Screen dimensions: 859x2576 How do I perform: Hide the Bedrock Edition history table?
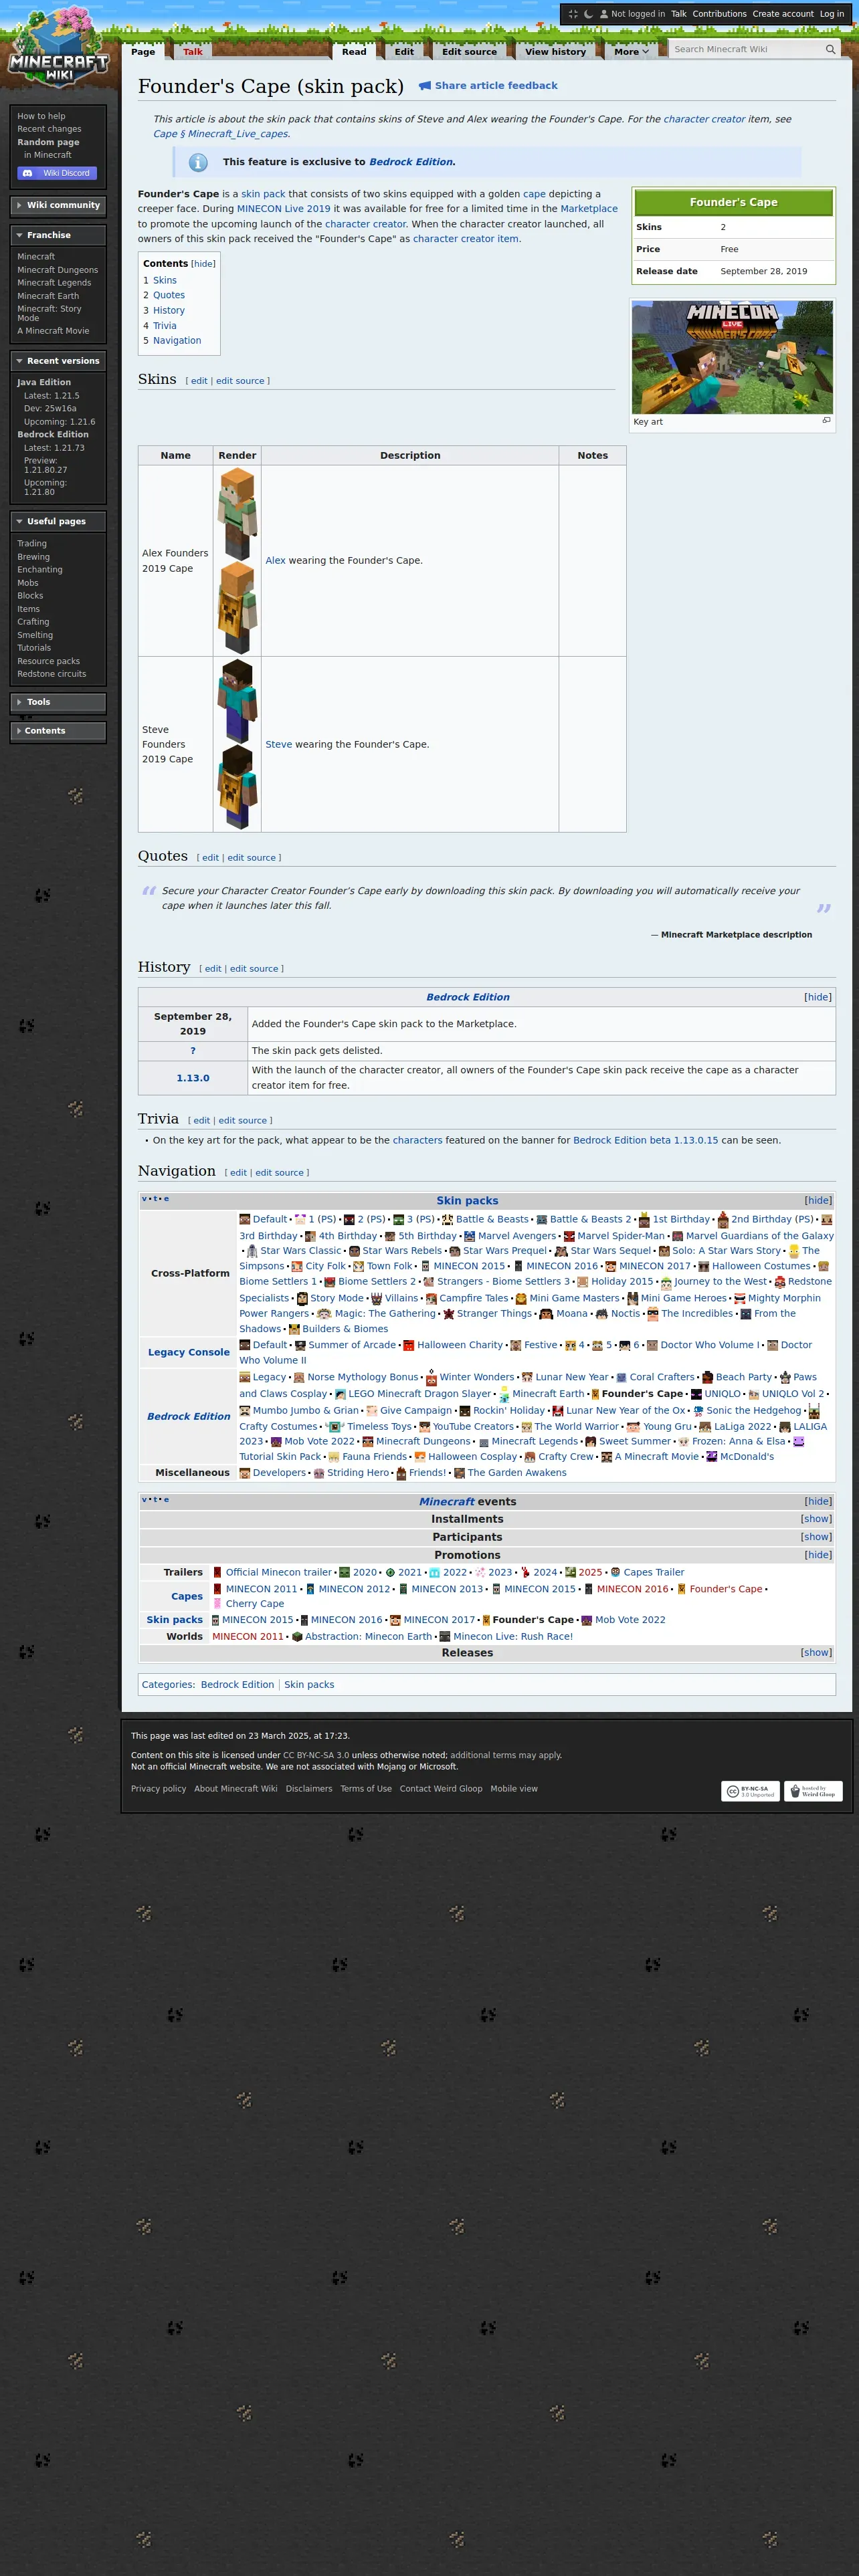817,997
